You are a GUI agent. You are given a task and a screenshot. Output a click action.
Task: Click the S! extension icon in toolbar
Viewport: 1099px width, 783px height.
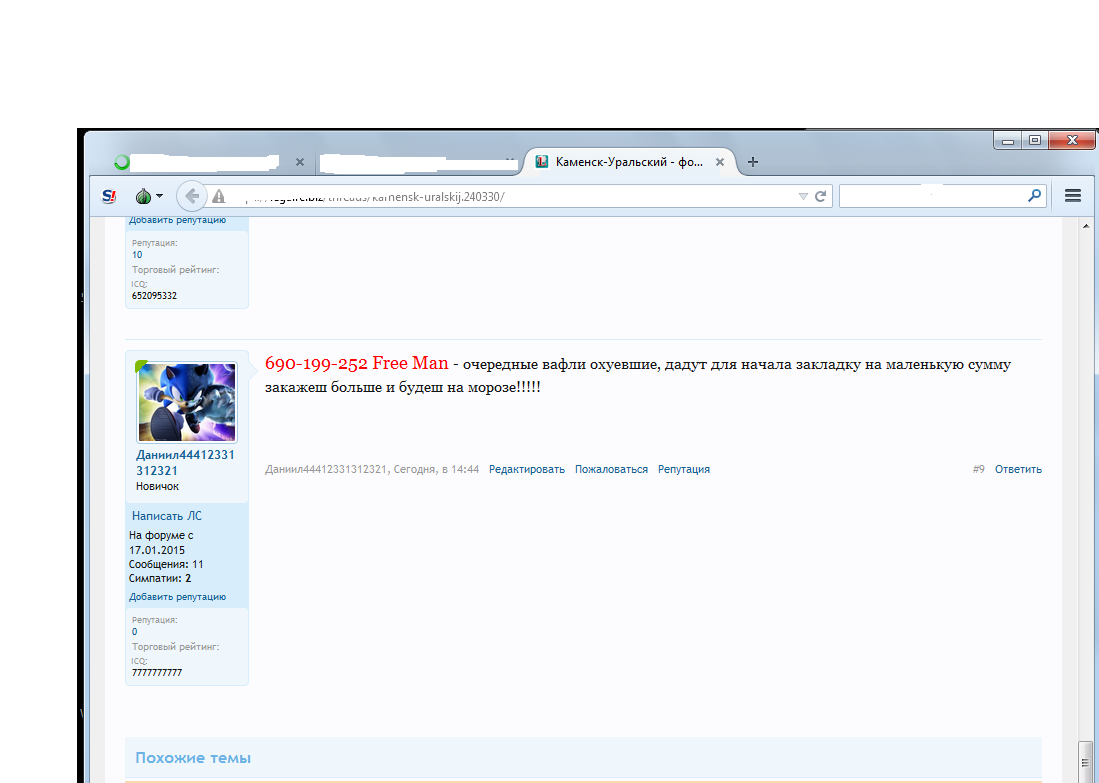tap(109, 197)
